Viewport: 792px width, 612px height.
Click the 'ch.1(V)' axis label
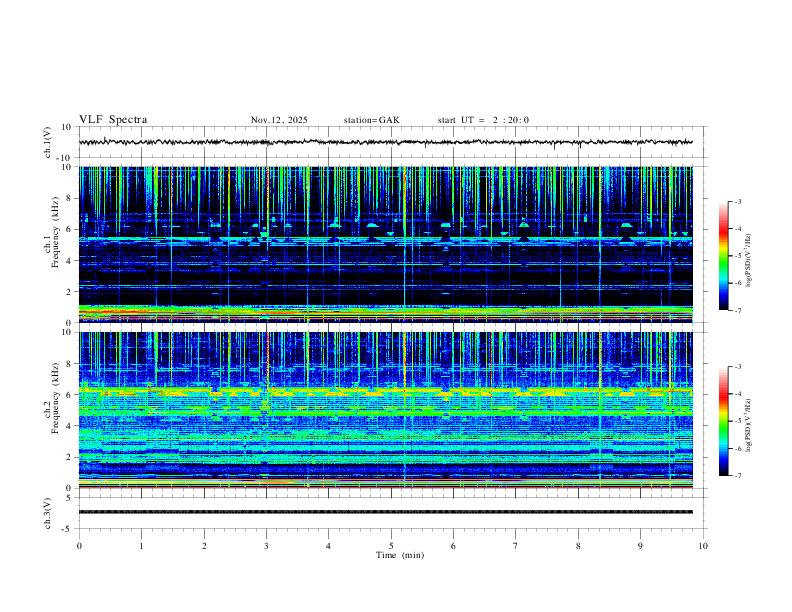click(48, 142)
